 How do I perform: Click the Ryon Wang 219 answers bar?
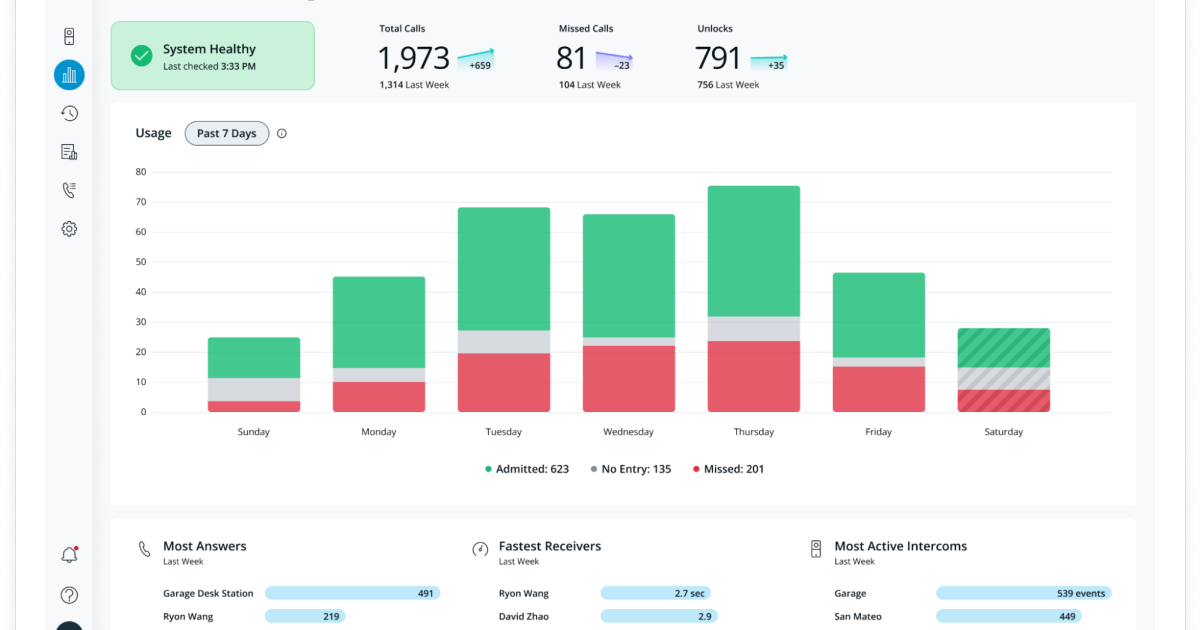coord(305,617)
